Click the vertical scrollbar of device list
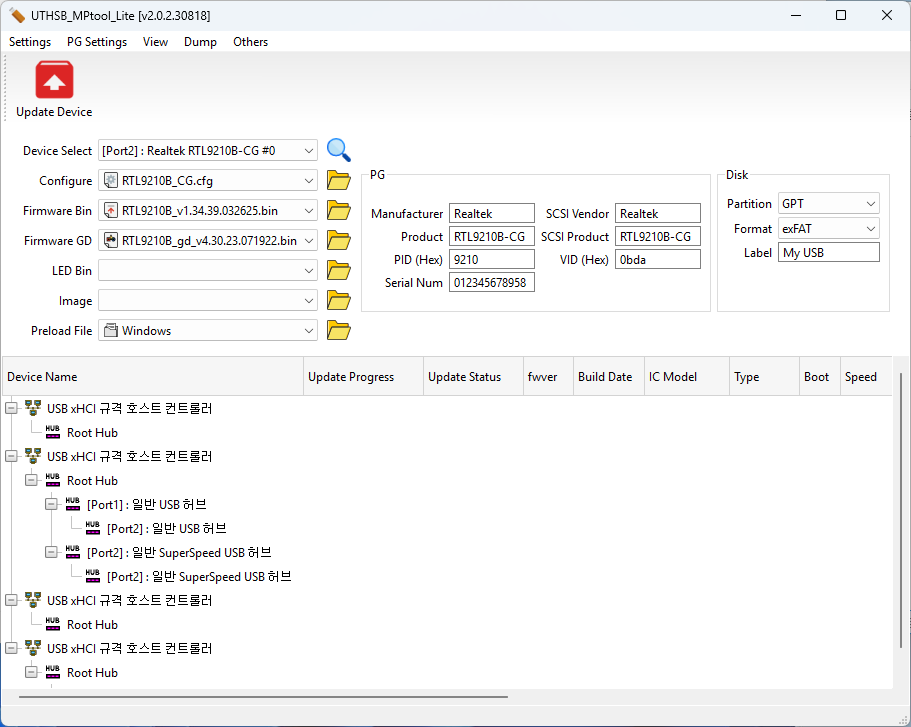The height and width of the screenshot is (727, 911). tap(901, 511)
